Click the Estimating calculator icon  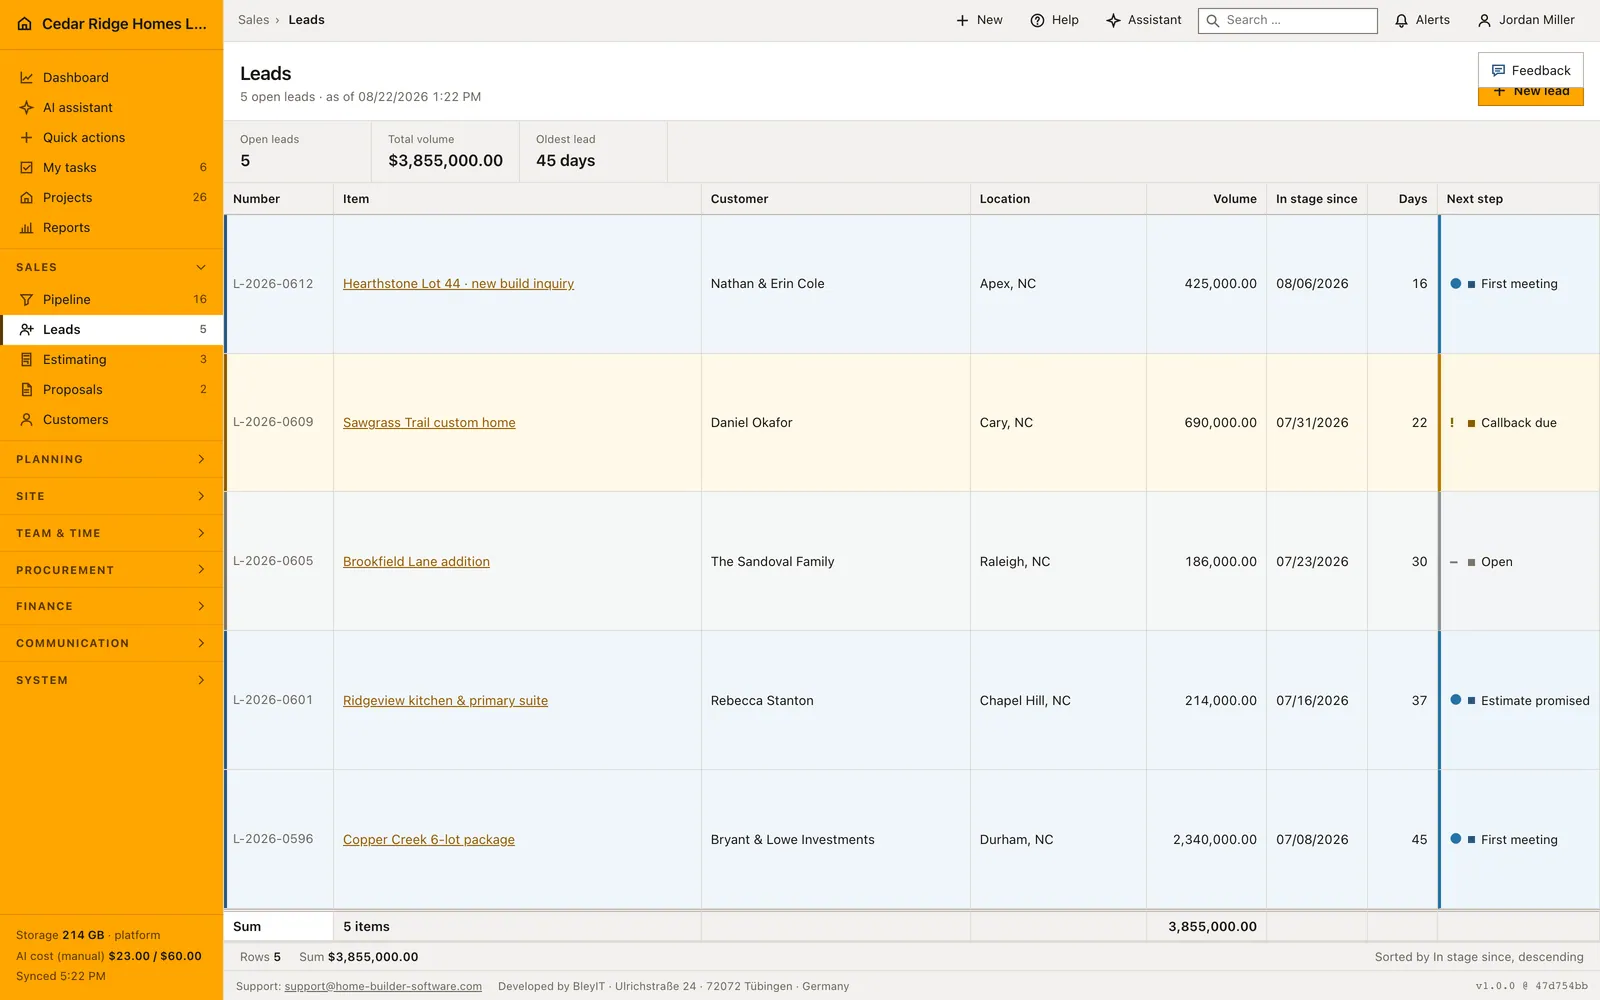[27, 360]
